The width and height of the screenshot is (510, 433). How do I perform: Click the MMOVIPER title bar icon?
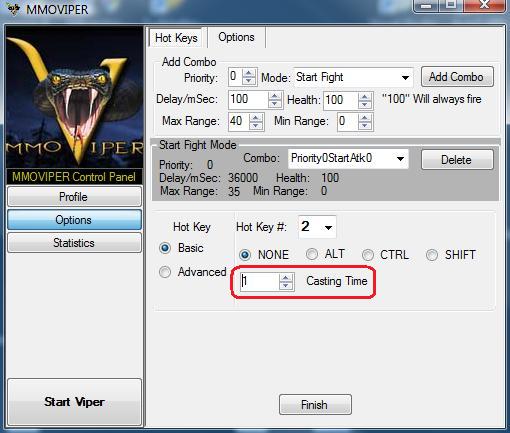pos(14,9)
